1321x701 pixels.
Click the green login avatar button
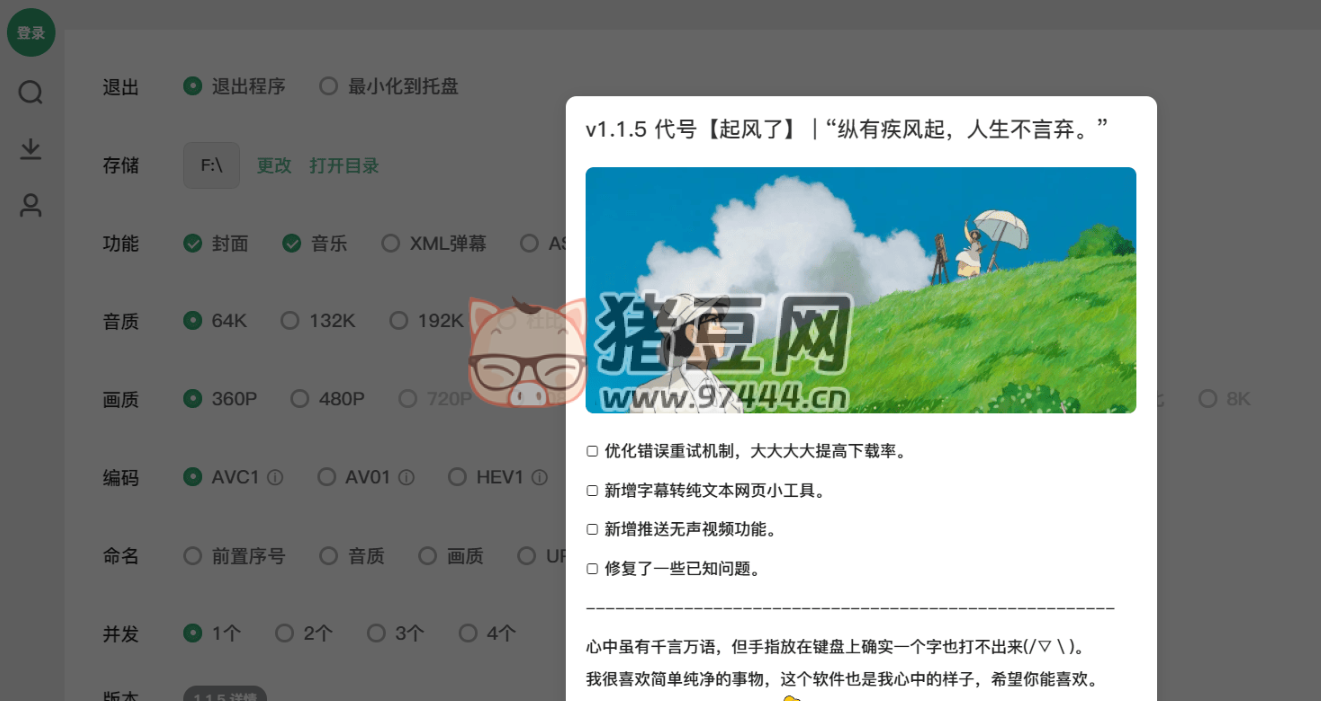[31, 33]
